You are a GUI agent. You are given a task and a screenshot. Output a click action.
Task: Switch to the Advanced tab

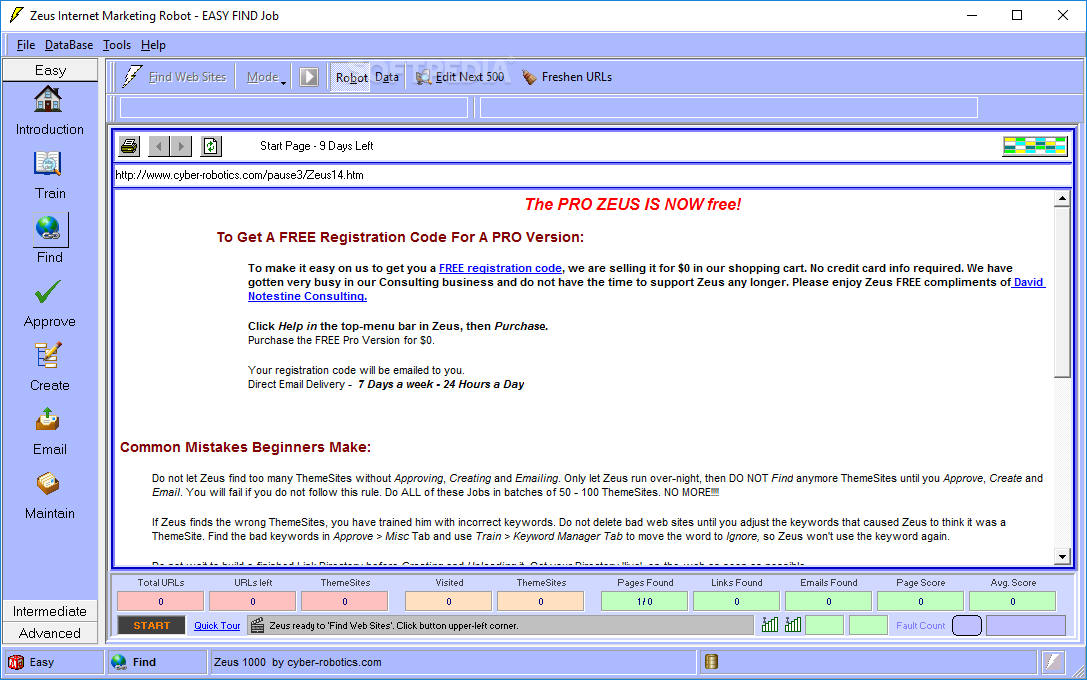50,633
